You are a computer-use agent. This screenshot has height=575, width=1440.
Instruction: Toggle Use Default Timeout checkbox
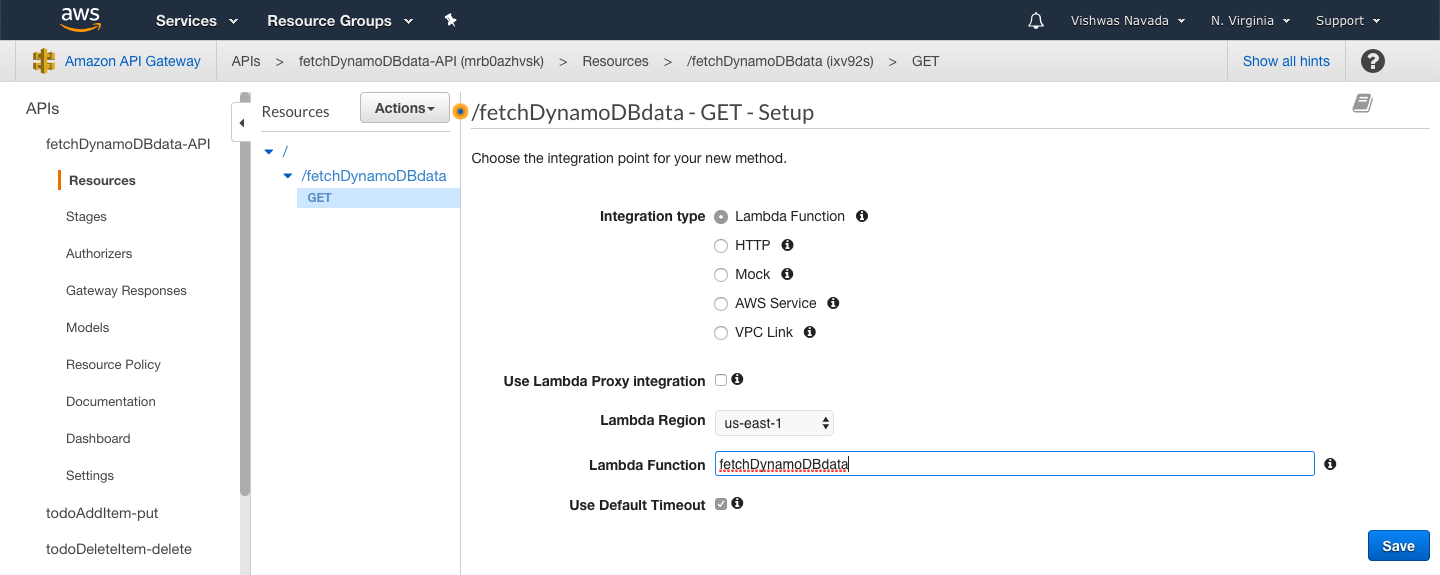[721, 504]
